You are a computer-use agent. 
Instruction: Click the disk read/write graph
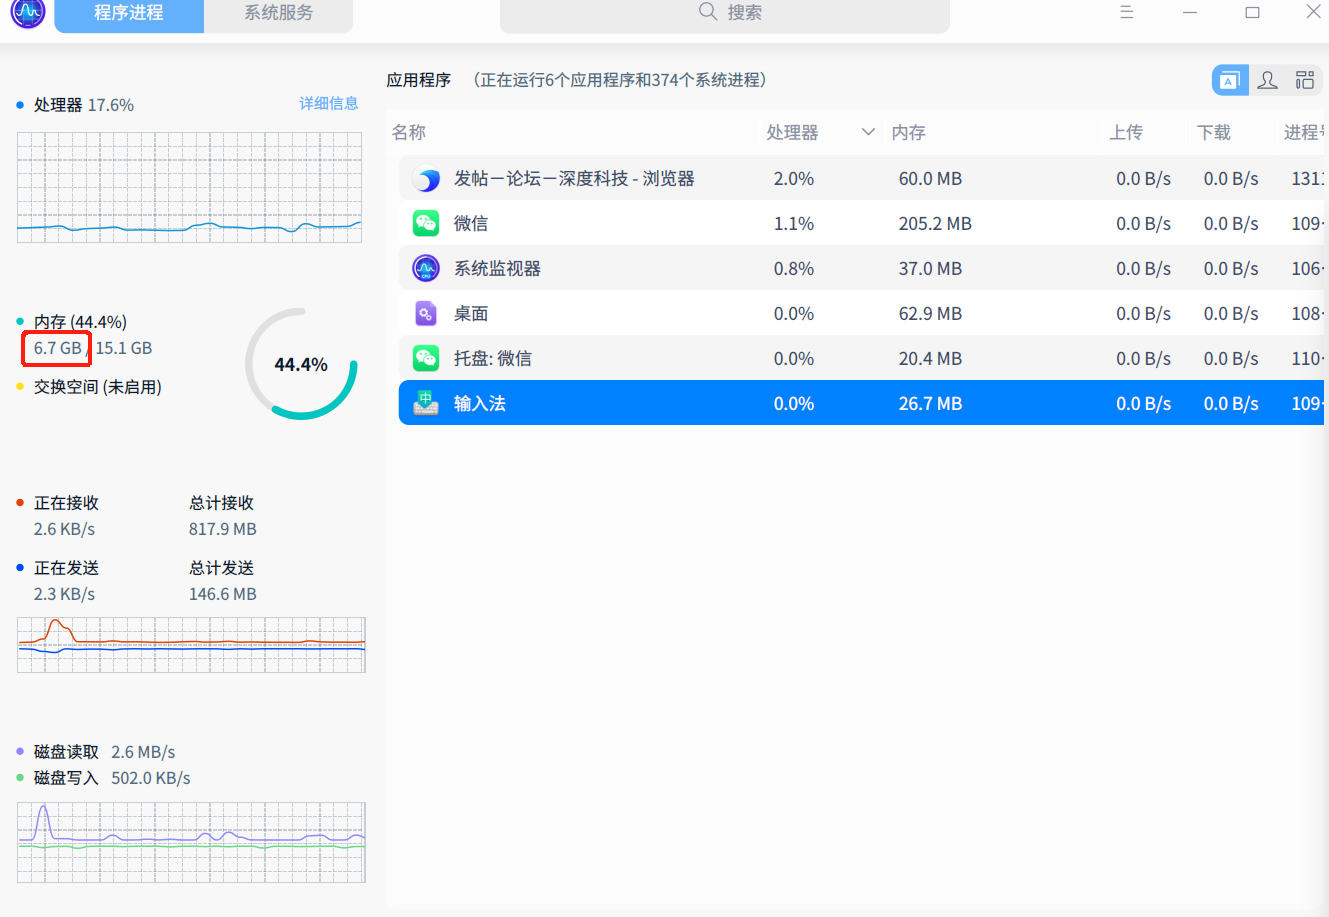pyautogui.click(x=191, y=842)
